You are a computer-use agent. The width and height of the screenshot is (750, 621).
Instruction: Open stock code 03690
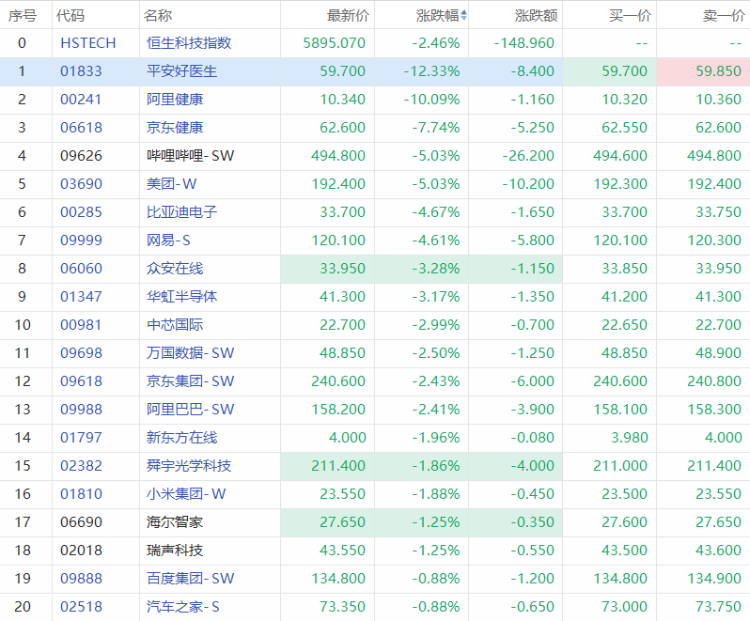click(81, 184)
